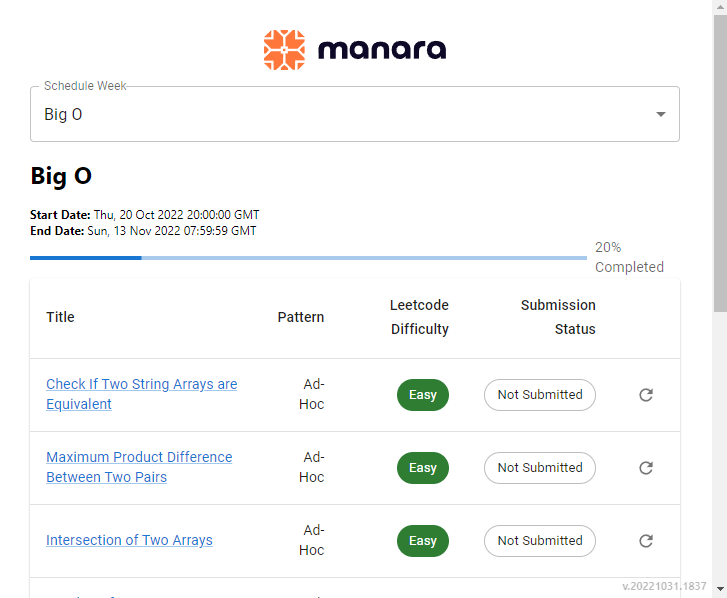The height and width of the screenshot is (598, 727).
Task: Open the Big O schedule week combo box
Action: [x=355, y=114]
